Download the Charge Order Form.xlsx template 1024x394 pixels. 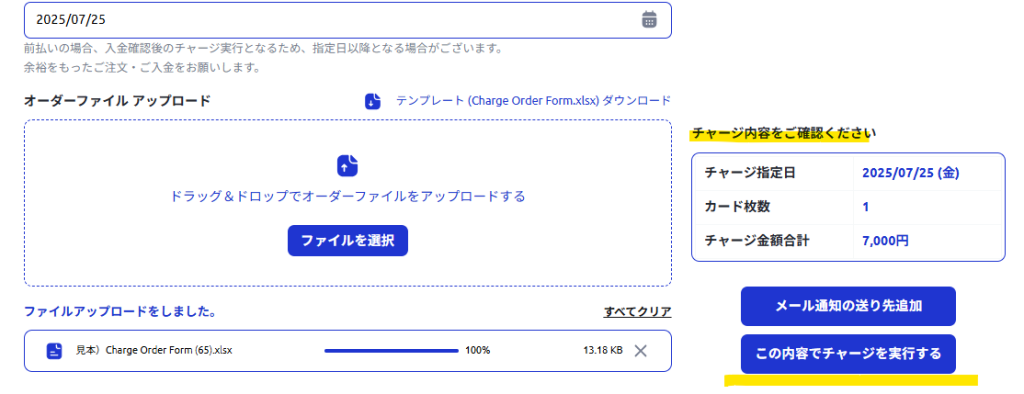click(533, 101)
